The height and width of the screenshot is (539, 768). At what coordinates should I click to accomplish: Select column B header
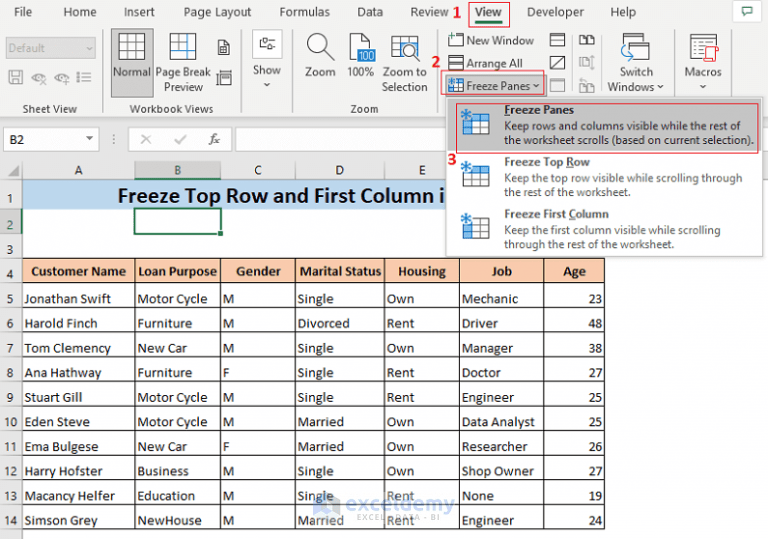click(x=177, y=170)
